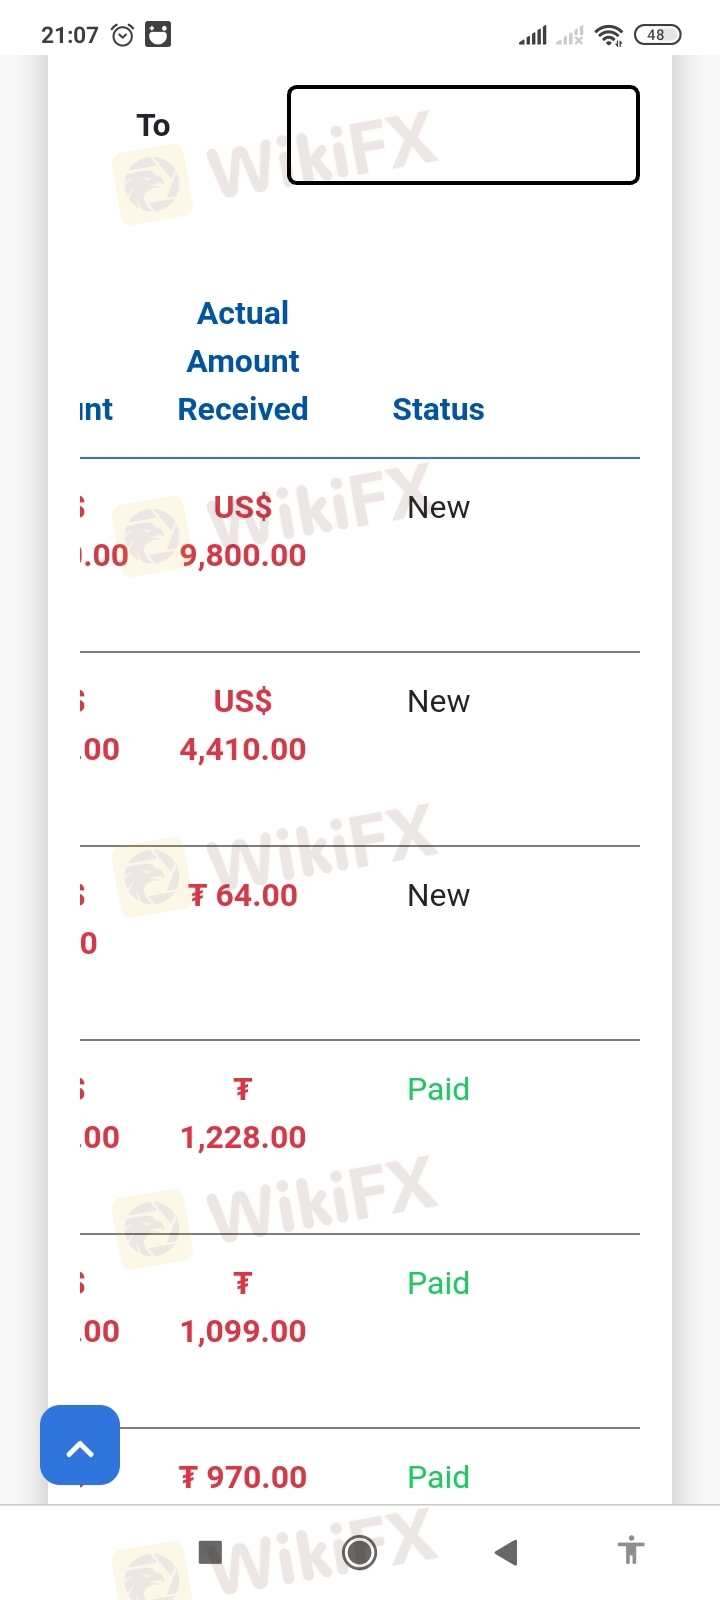This screenshot has width=720, height=1600.
Task: Tap the accessibility figure icon
Action: (630, 1551)
